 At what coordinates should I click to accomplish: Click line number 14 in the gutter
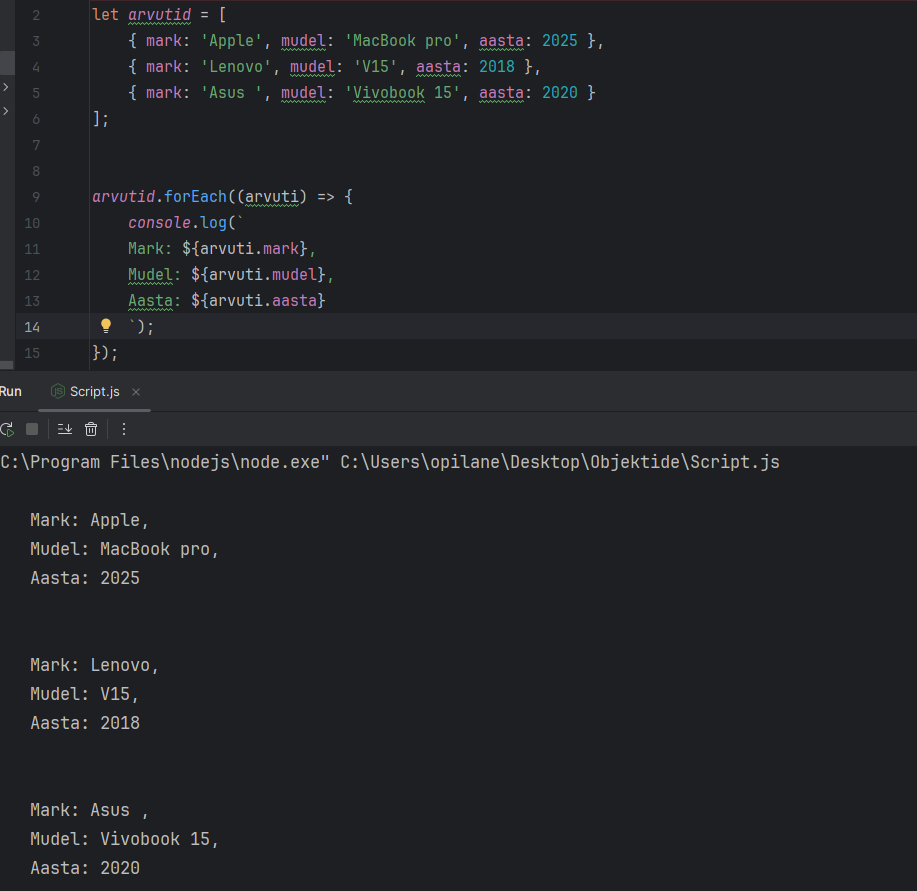point(32,327)
